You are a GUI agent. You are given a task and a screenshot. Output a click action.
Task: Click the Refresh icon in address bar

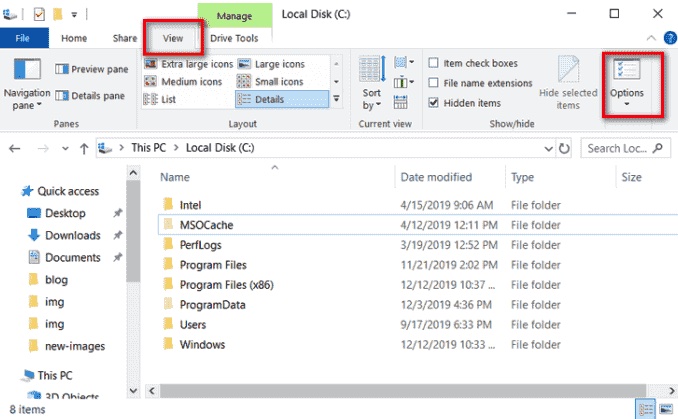click(564, 149)
